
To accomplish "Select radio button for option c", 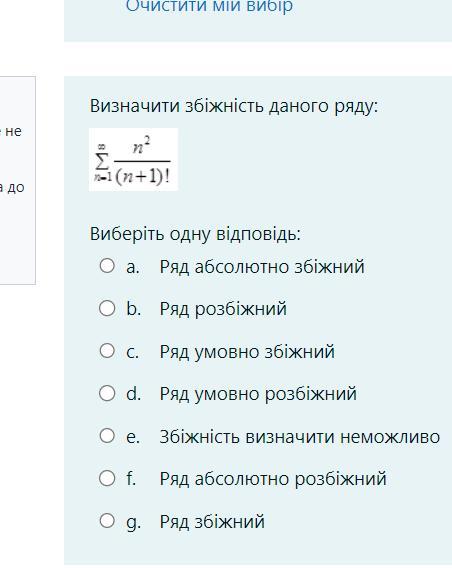I will tap(107, 351).
